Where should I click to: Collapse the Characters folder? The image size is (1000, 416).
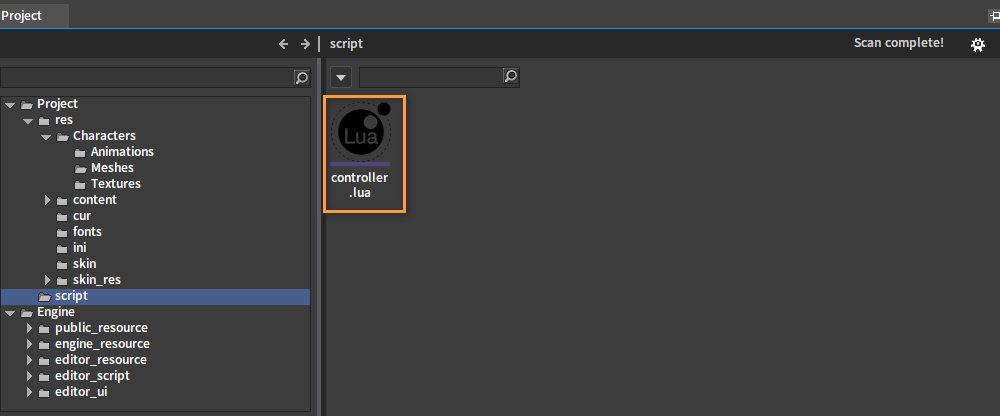tap(47, 136)
